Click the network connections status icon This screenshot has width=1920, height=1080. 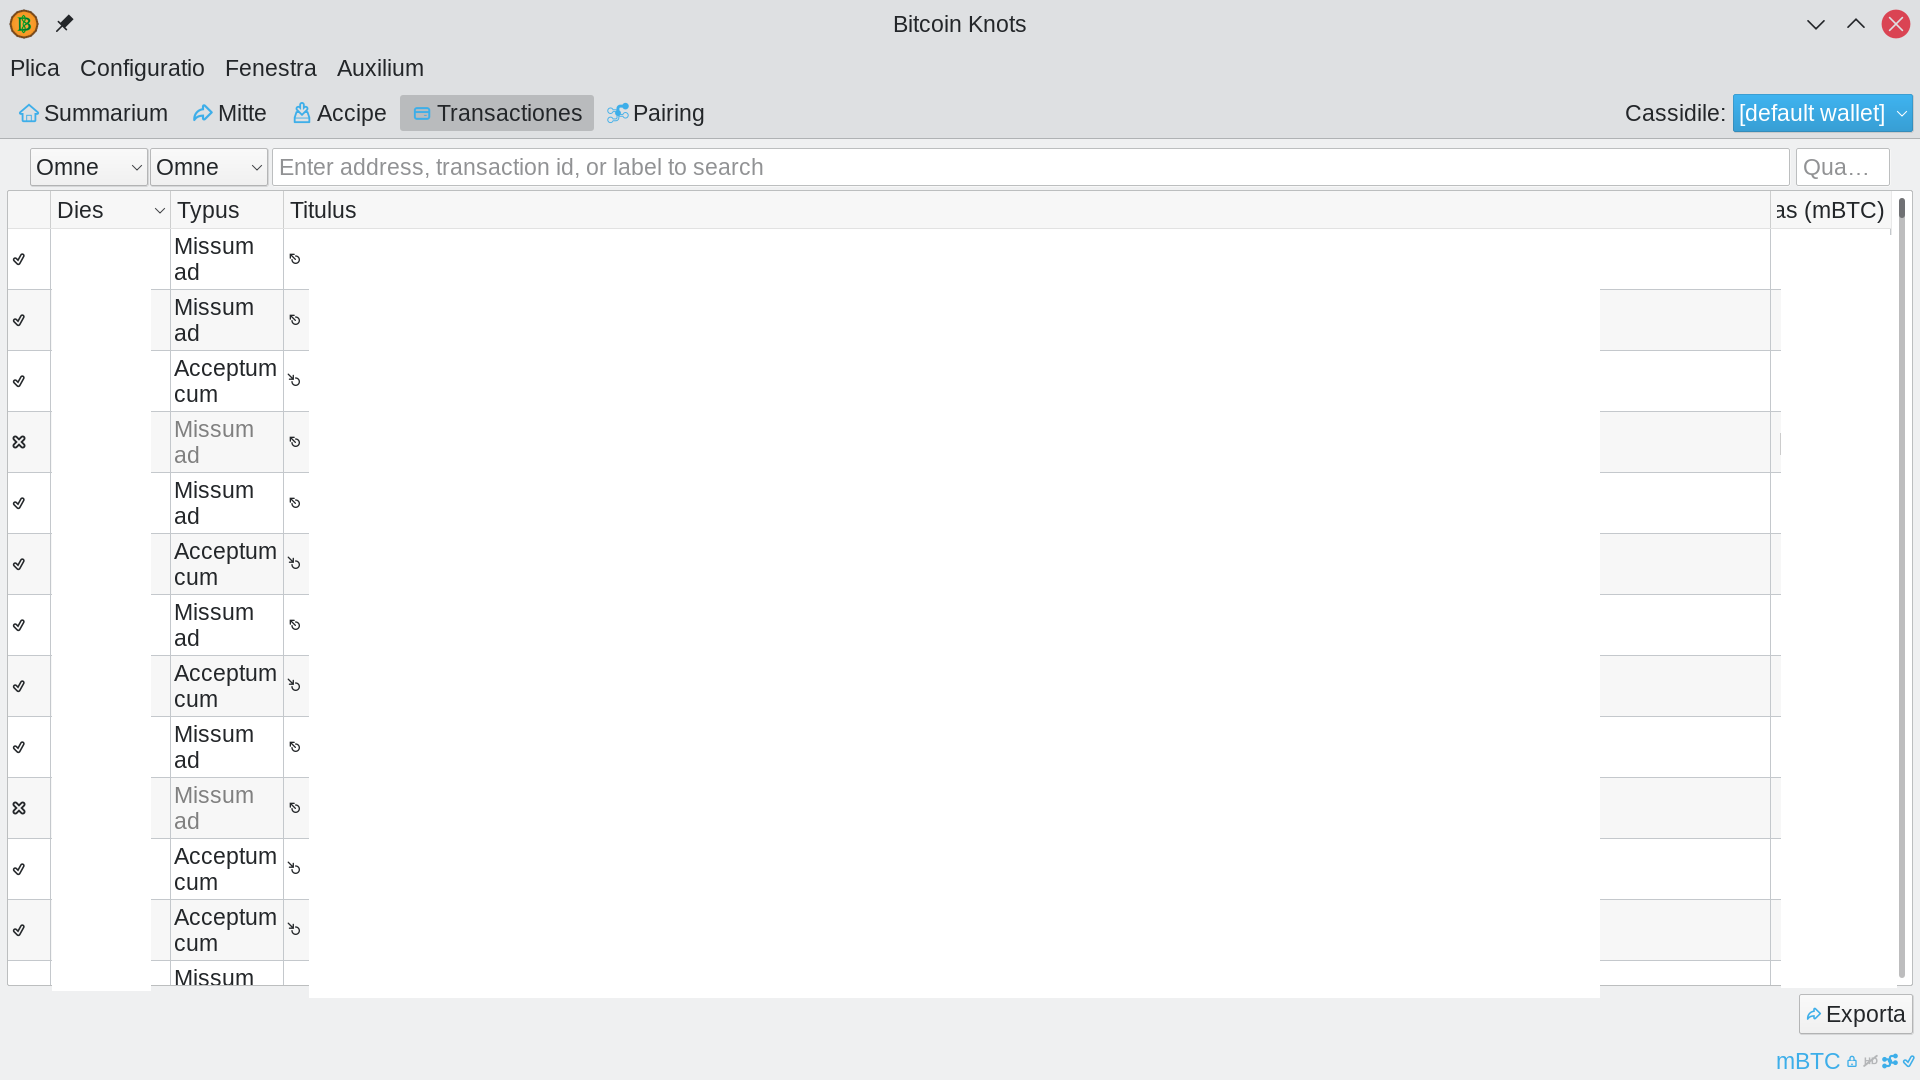[1890, 1062]
